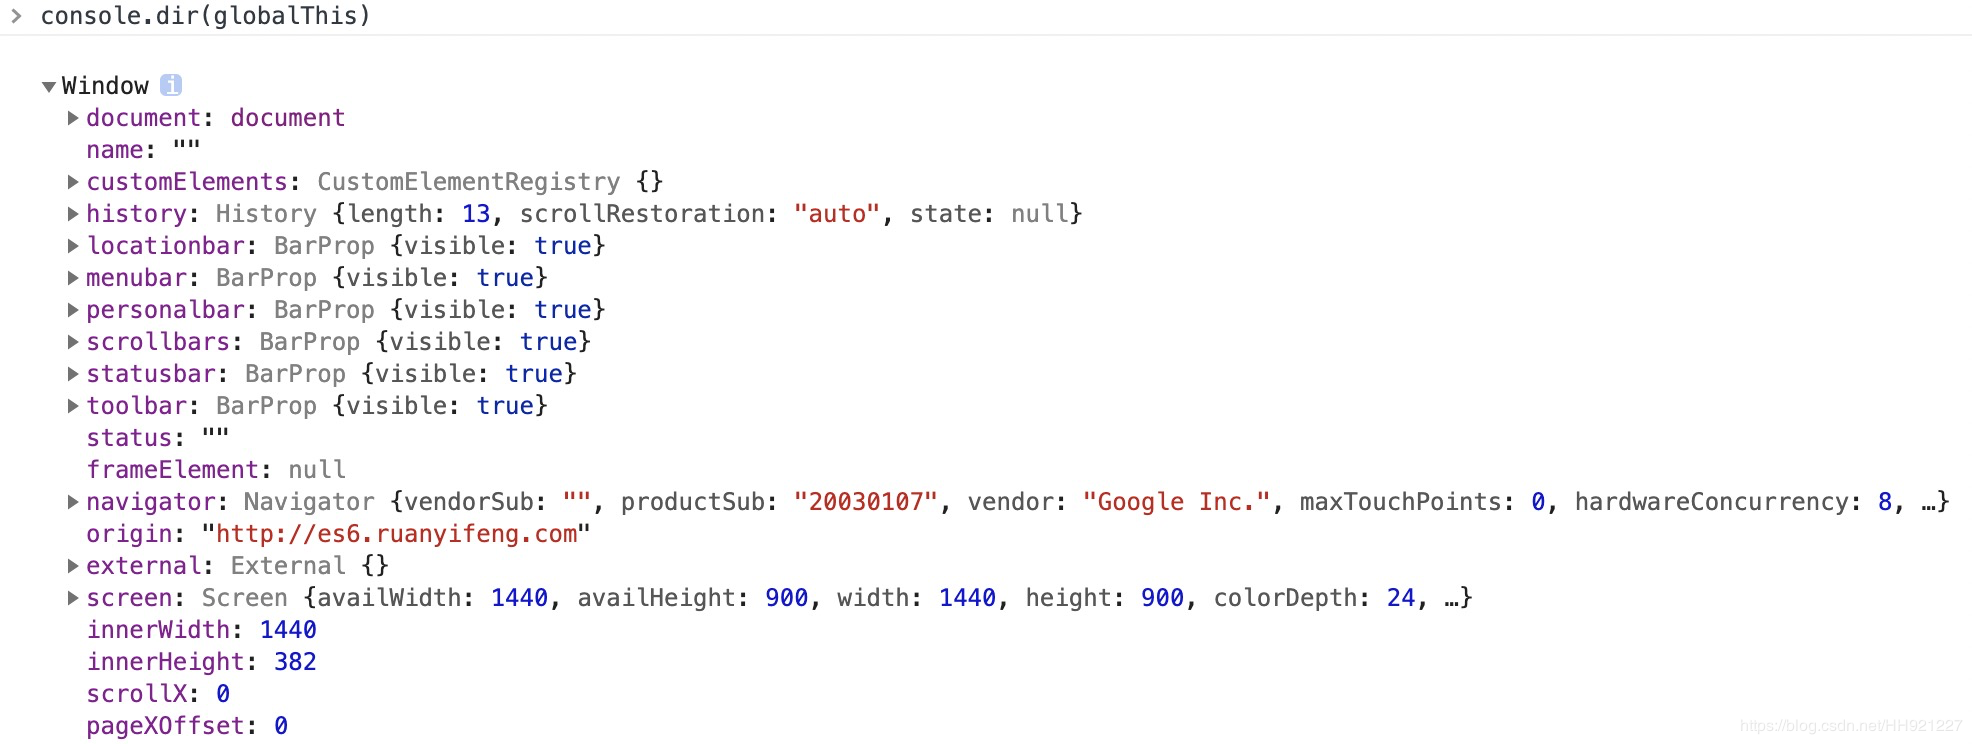The height and width of the screenshot is (744, 1972).
Task: Expand the customElements entry
Action: click(73, 182)
